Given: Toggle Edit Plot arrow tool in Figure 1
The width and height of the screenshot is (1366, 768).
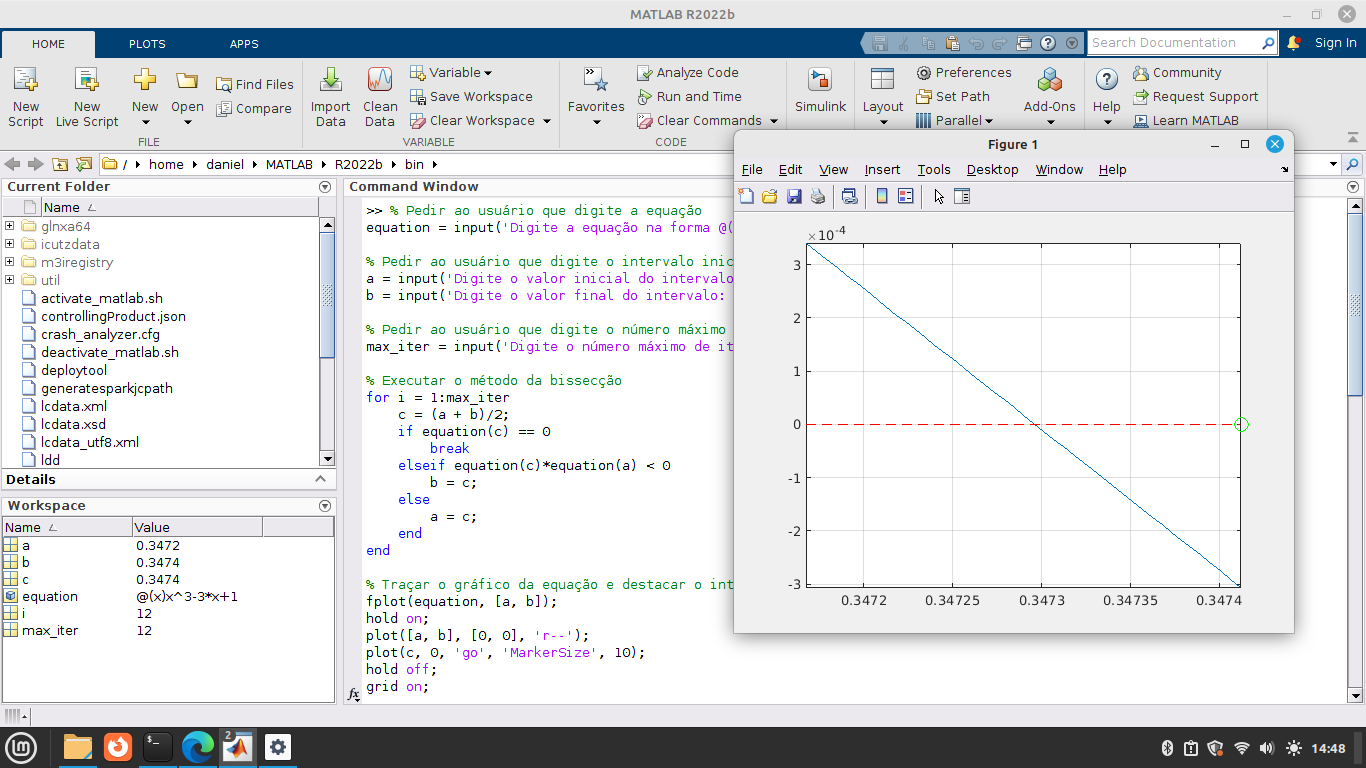Looking at the screenshot, I should coord(938,196).
